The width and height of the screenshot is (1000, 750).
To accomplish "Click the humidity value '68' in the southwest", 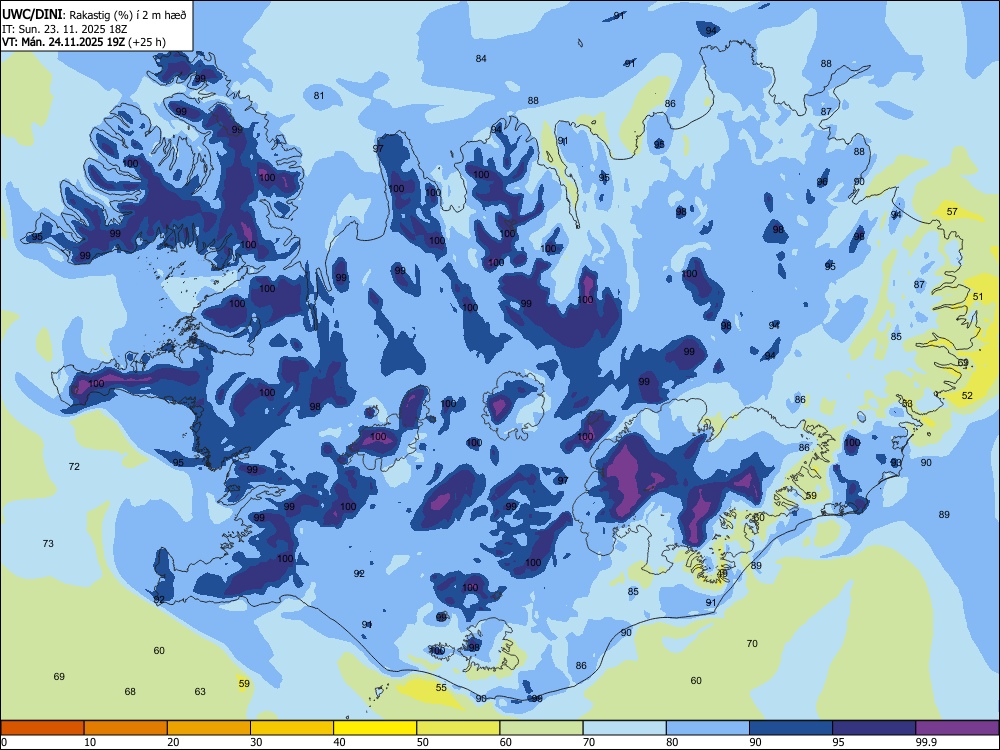I will click(x=130, y=691).
